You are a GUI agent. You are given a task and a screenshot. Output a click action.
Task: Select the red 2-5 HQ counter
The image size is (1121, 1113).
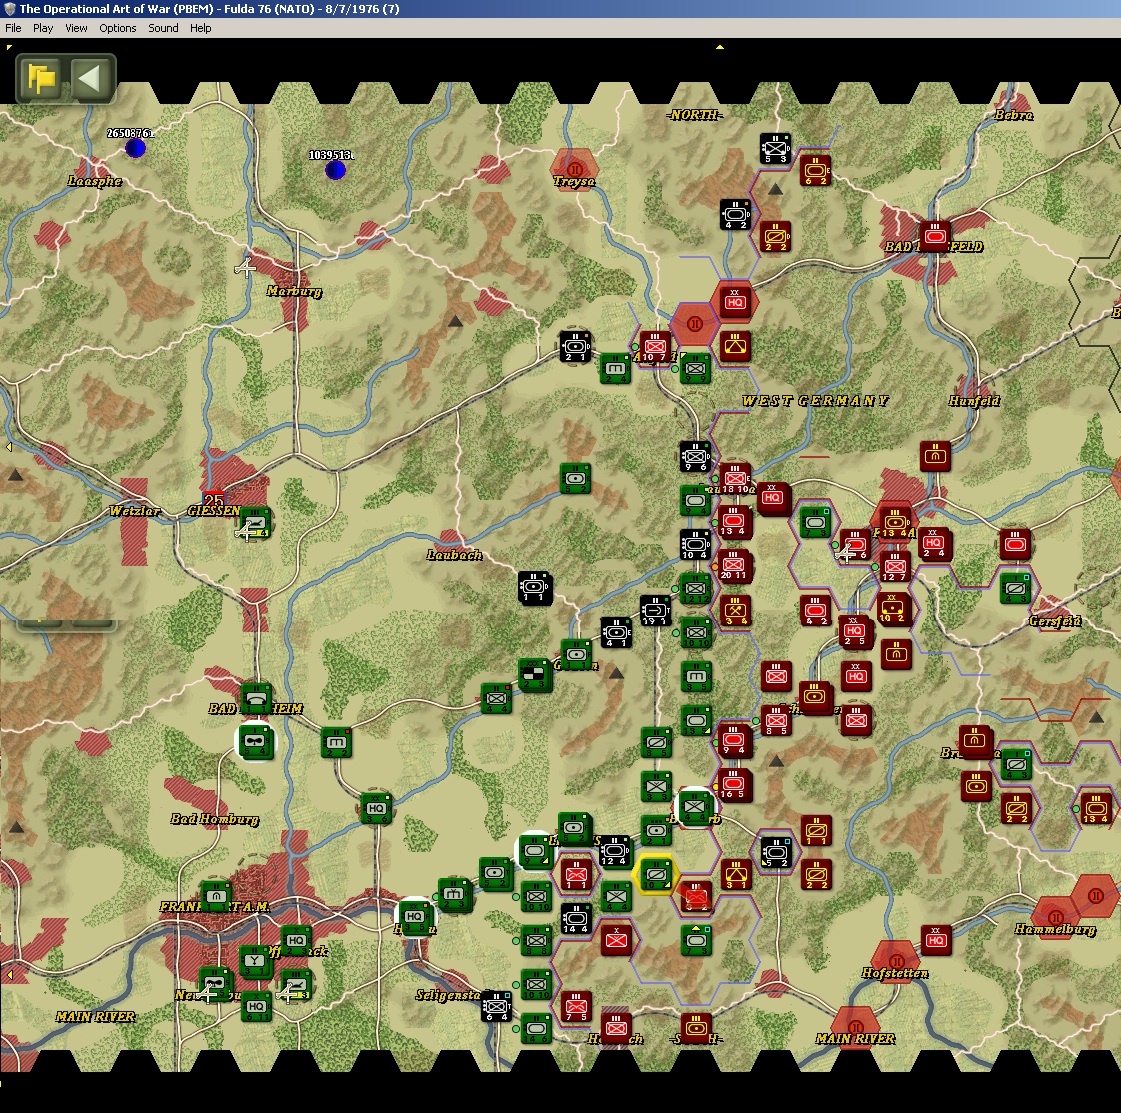tap(855, 631)
